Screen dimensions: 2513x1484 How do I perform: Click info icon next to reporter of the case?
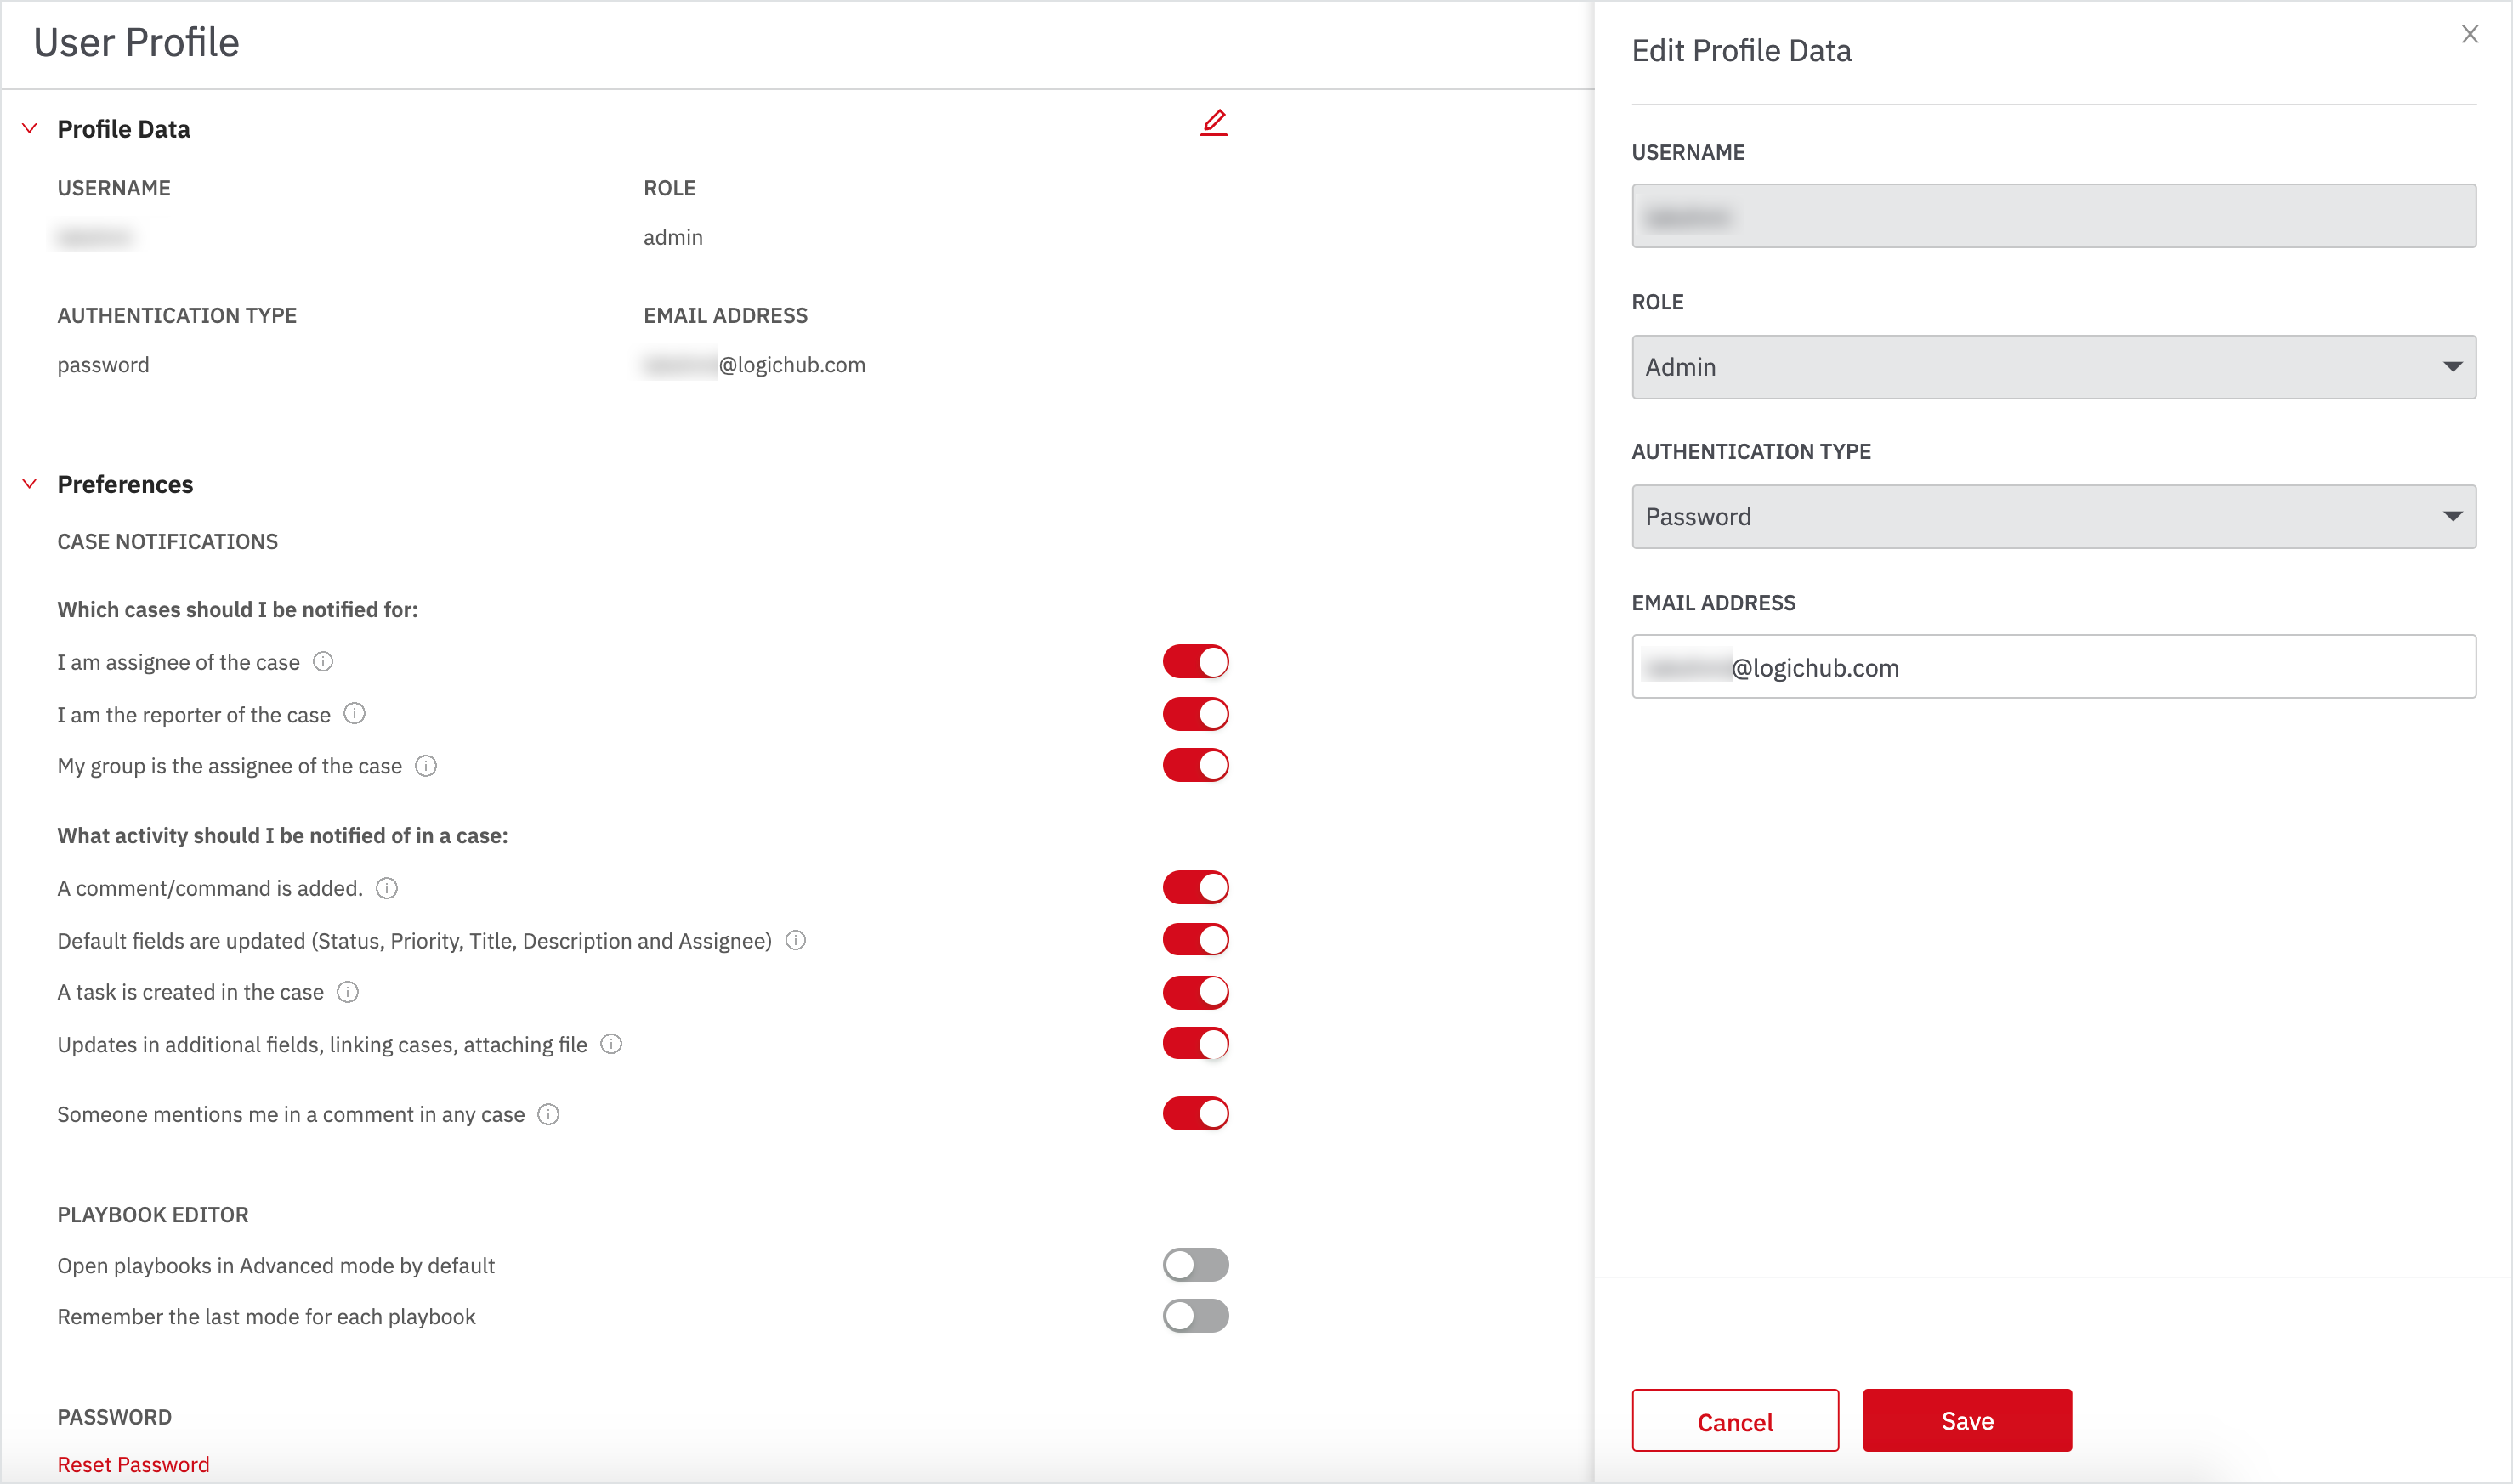tap(354, 714)
